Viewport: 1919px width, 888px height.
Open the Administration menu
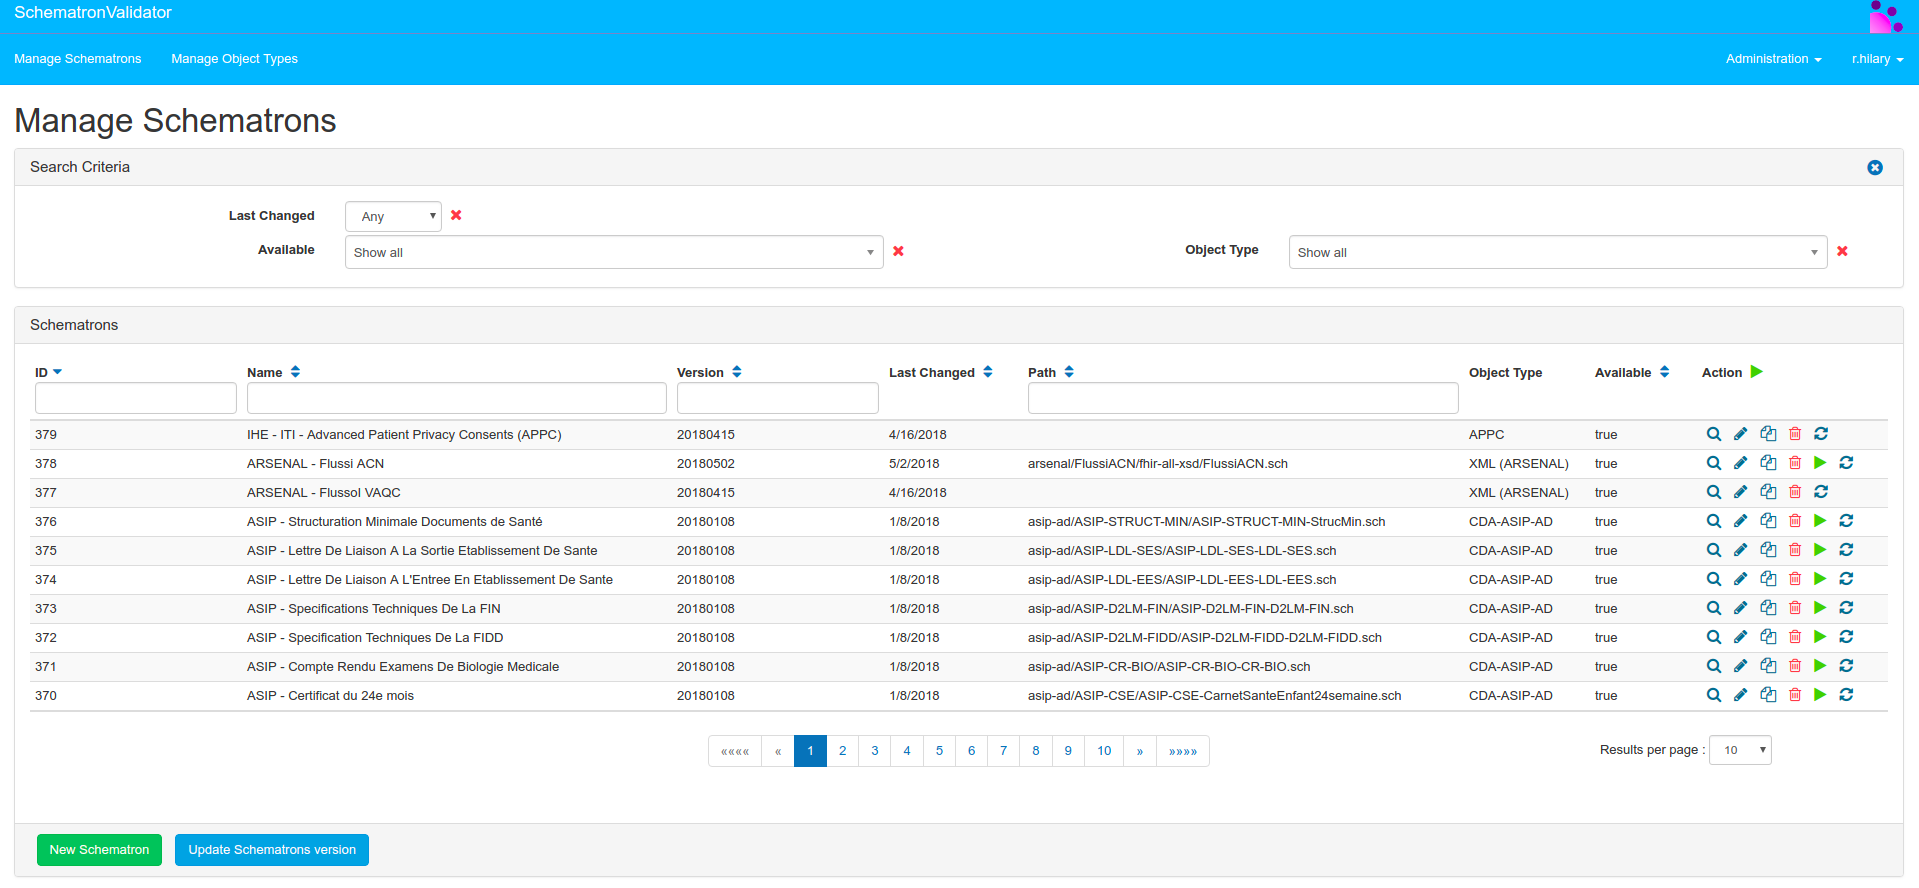coord(1772,59)
